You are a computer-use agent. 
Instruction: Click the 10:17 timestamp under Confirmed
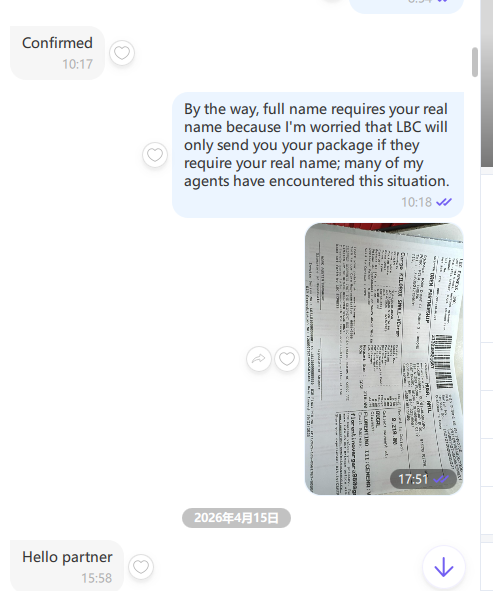[x=77, y=64]
